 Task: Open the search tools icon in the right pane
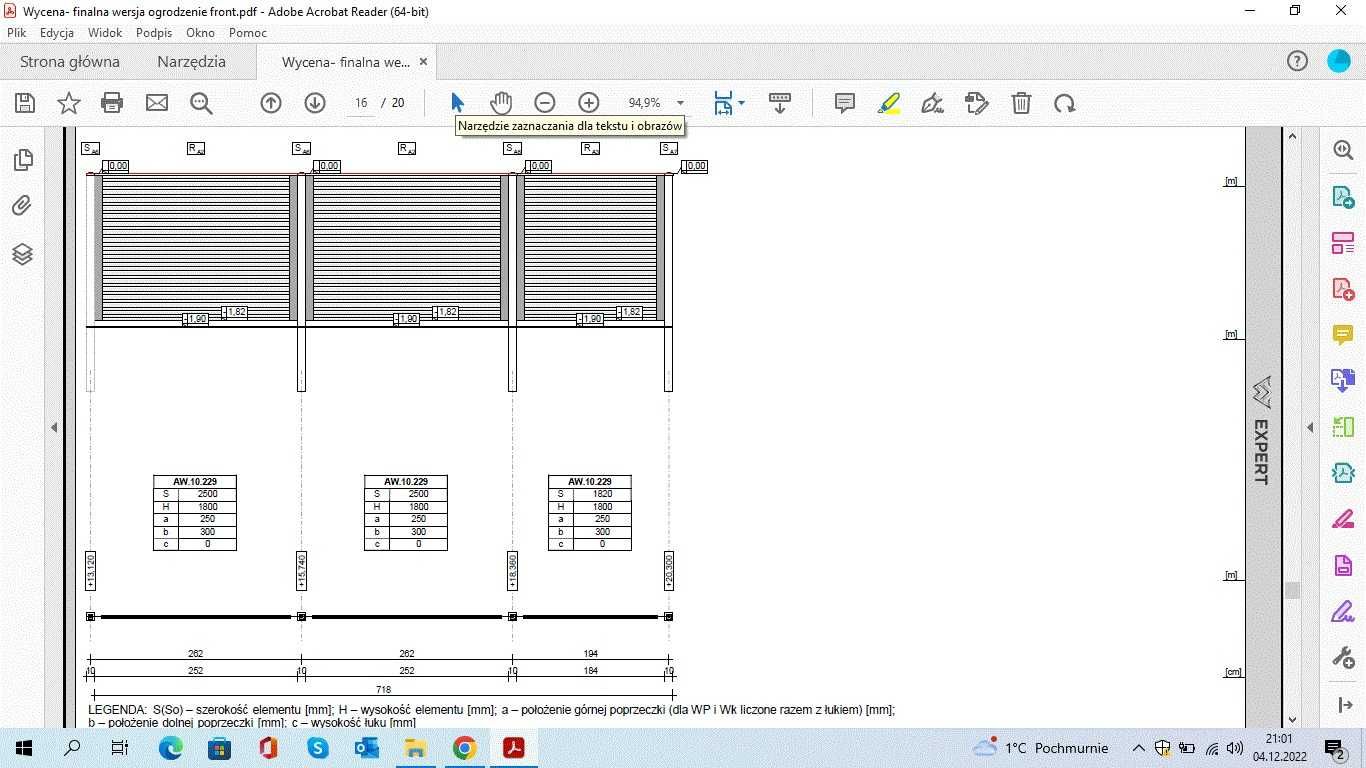click(1343, 150)
